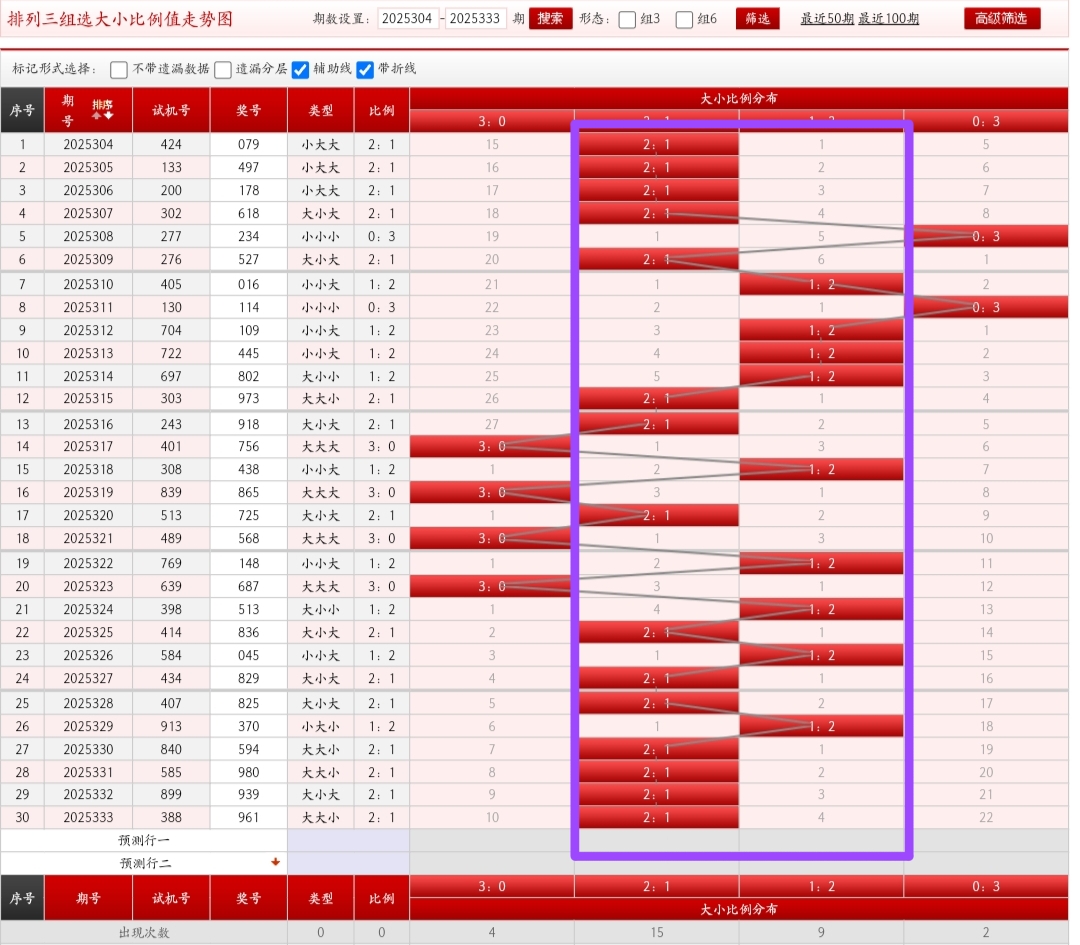
Task: Toggle the 组3 checkbox
Action: (x=627, y=19)
